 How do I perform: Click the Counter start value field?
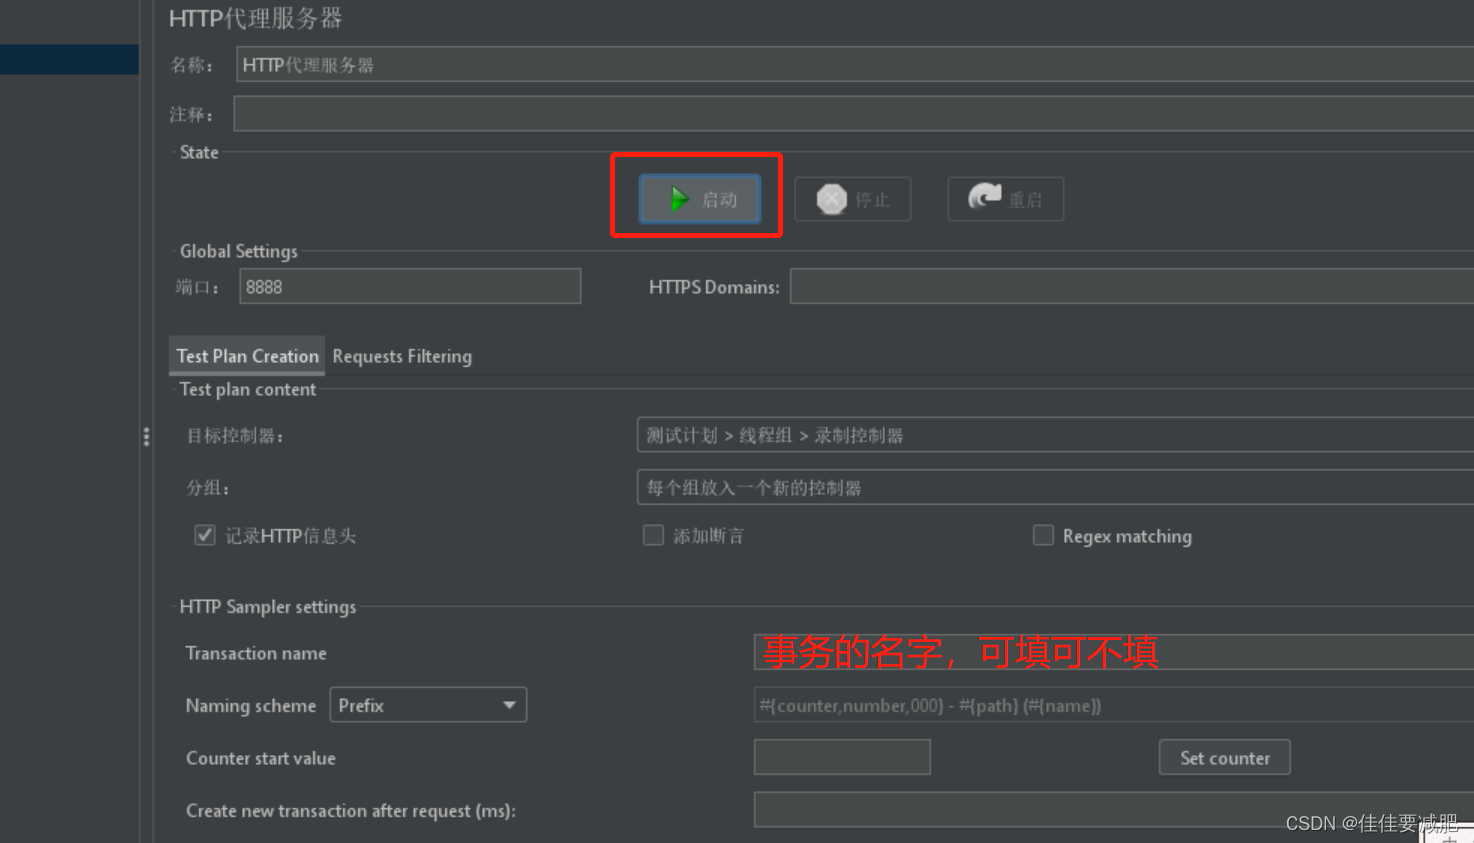[x=841, y=757]
